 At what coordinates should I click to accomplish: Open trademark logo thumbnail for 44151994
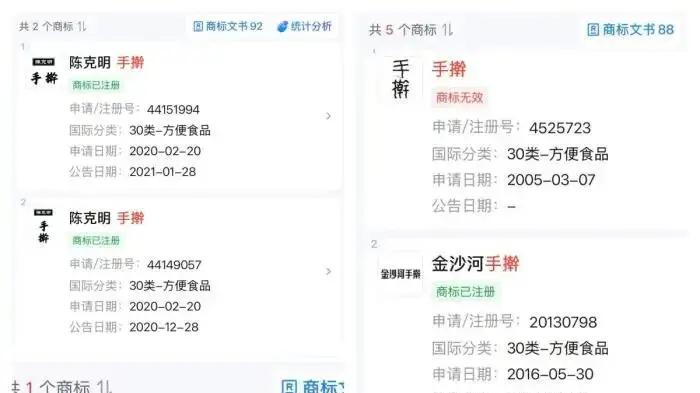tap(44, 71)
